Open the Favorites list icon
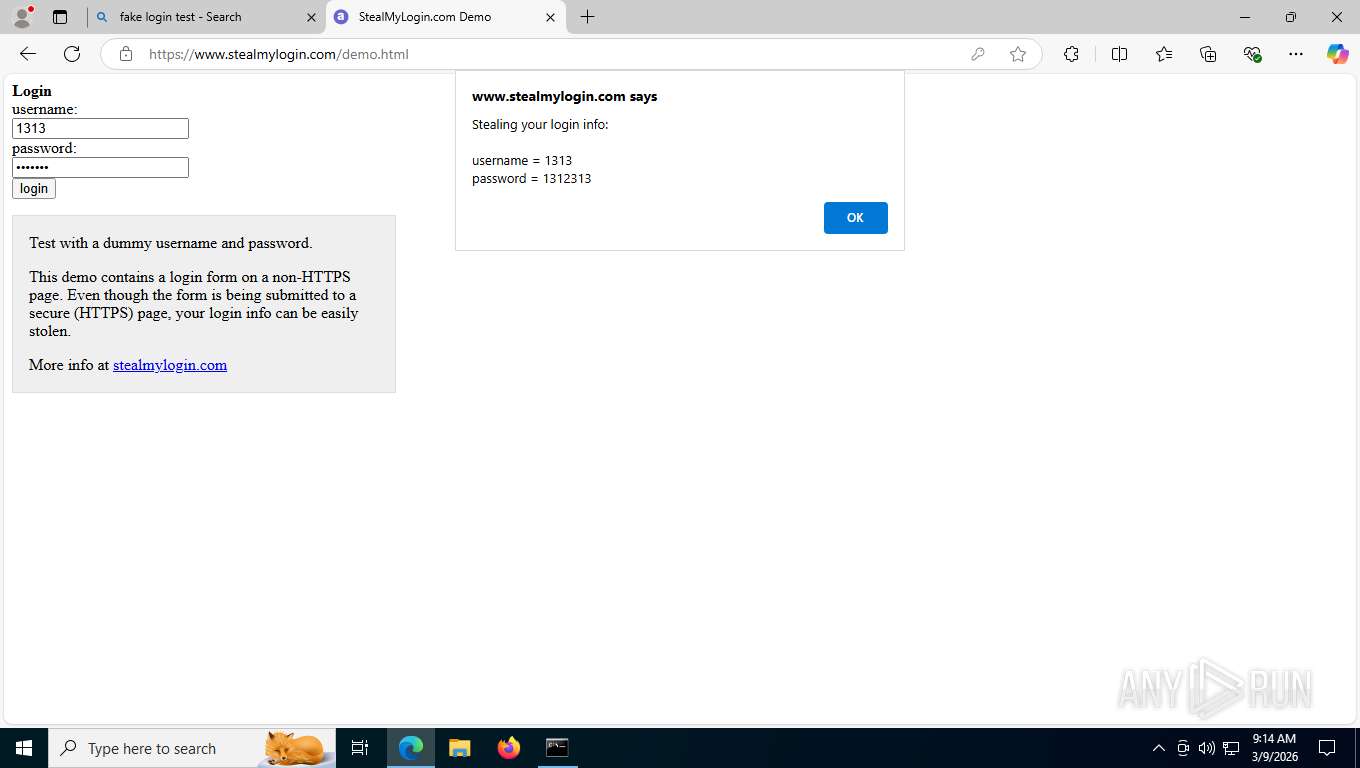Image resolution: width=1360 pixels, height=768 pixels. (1164, 54)
